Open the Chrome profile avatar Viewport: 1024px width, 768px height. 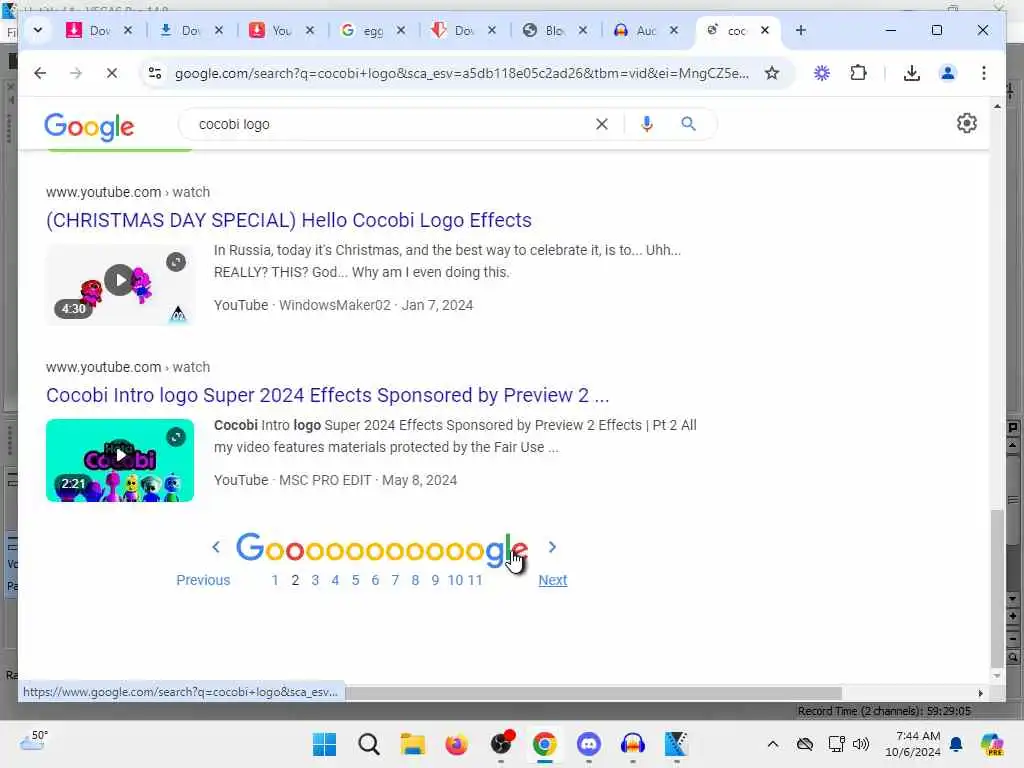click(x=948, y=73)
